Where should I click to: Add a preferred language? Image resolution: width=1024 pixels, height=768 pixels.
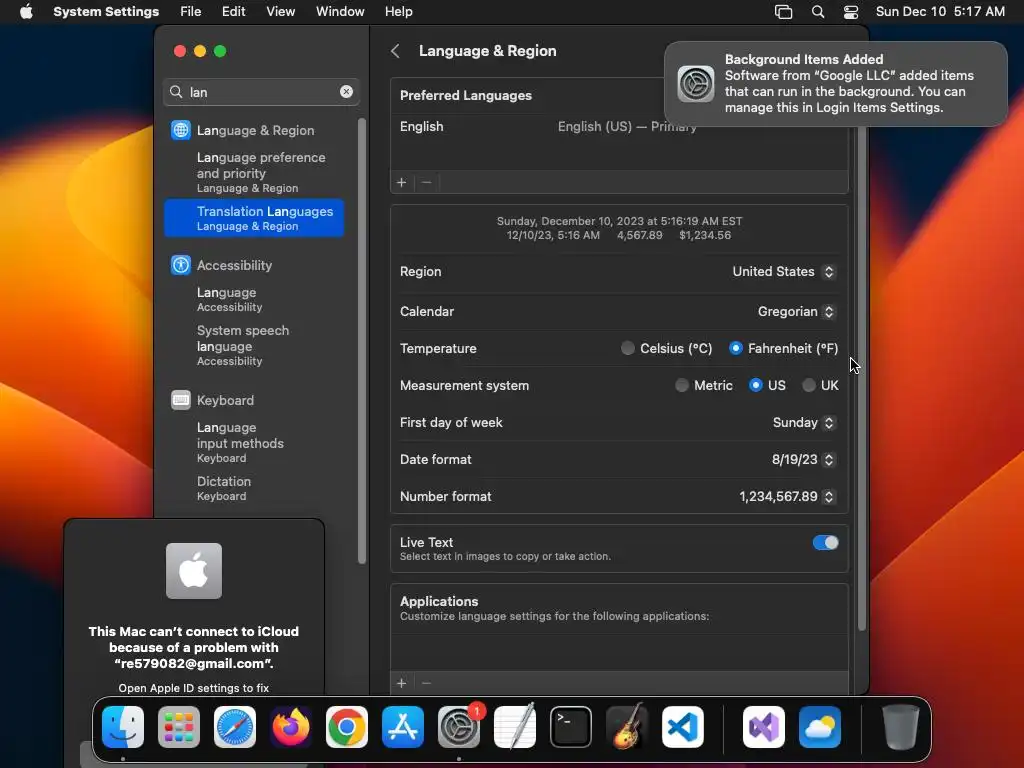(402, 183)
